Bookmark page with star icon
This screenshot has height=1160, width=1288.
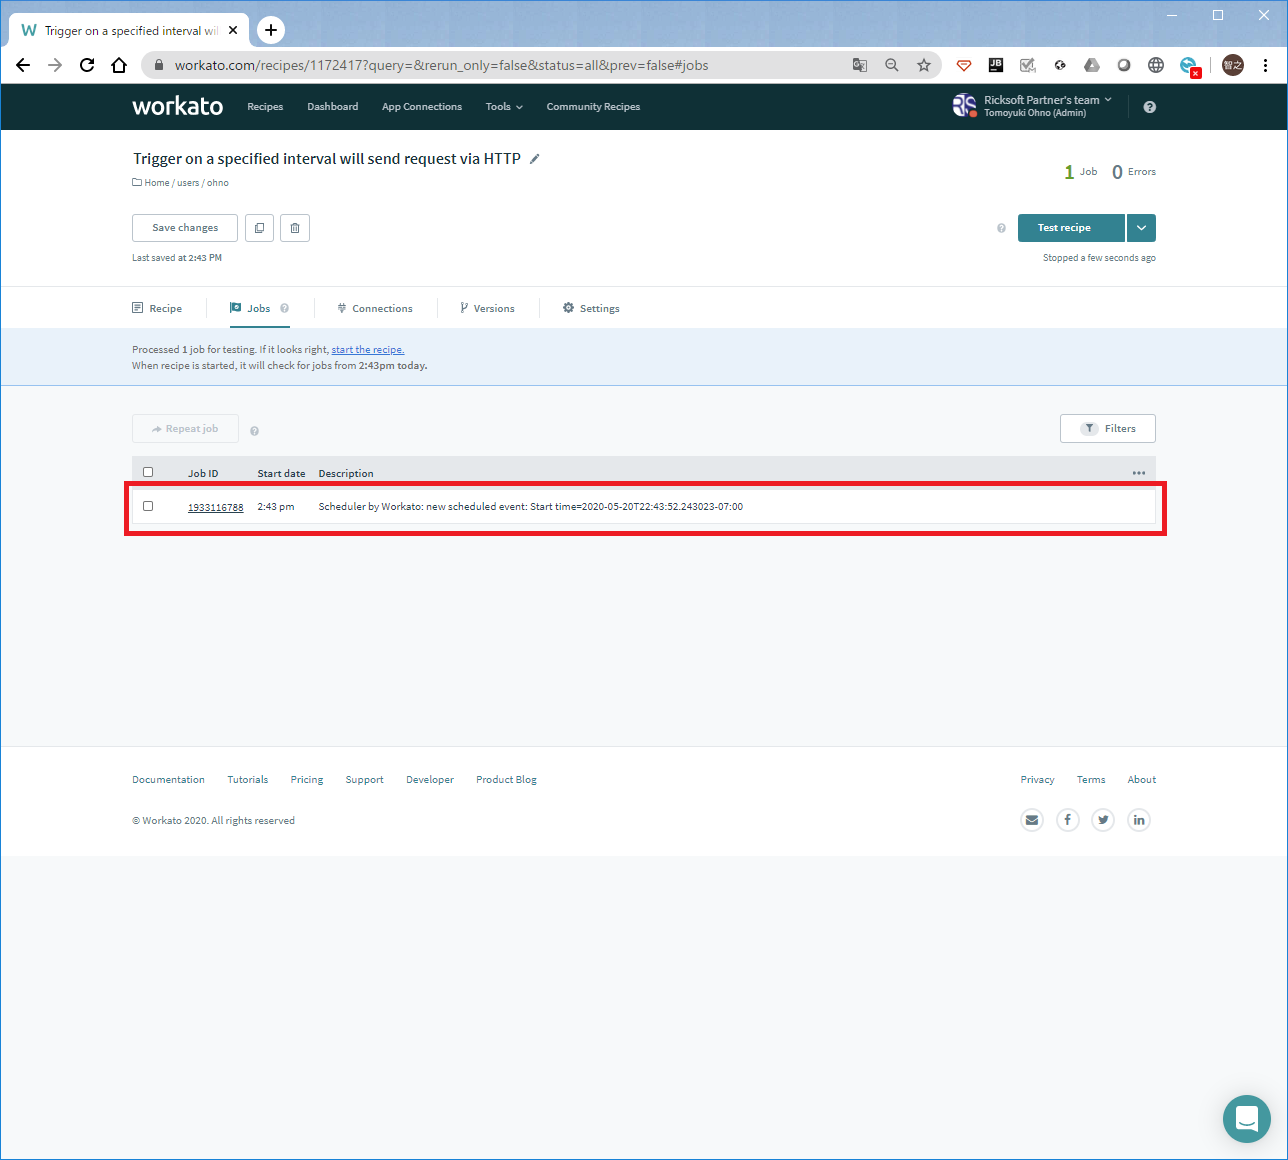(x=924, y=65)
